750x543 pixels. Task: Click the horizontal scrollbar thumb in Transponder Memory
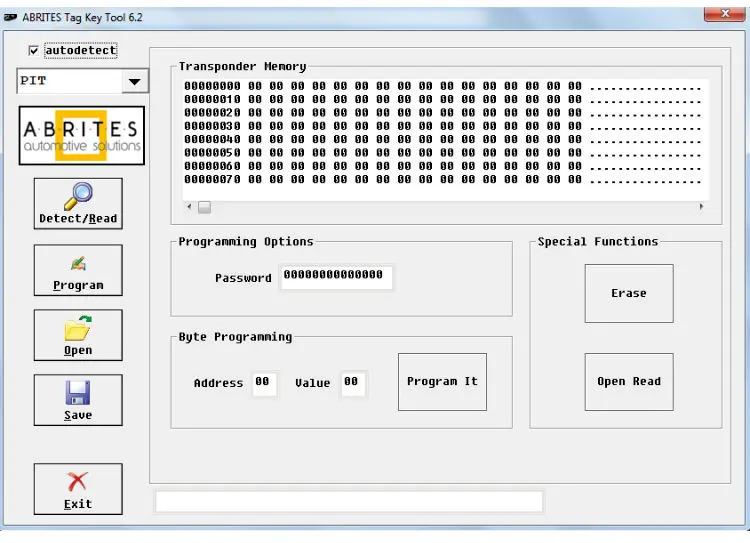(x=204, y=207)
